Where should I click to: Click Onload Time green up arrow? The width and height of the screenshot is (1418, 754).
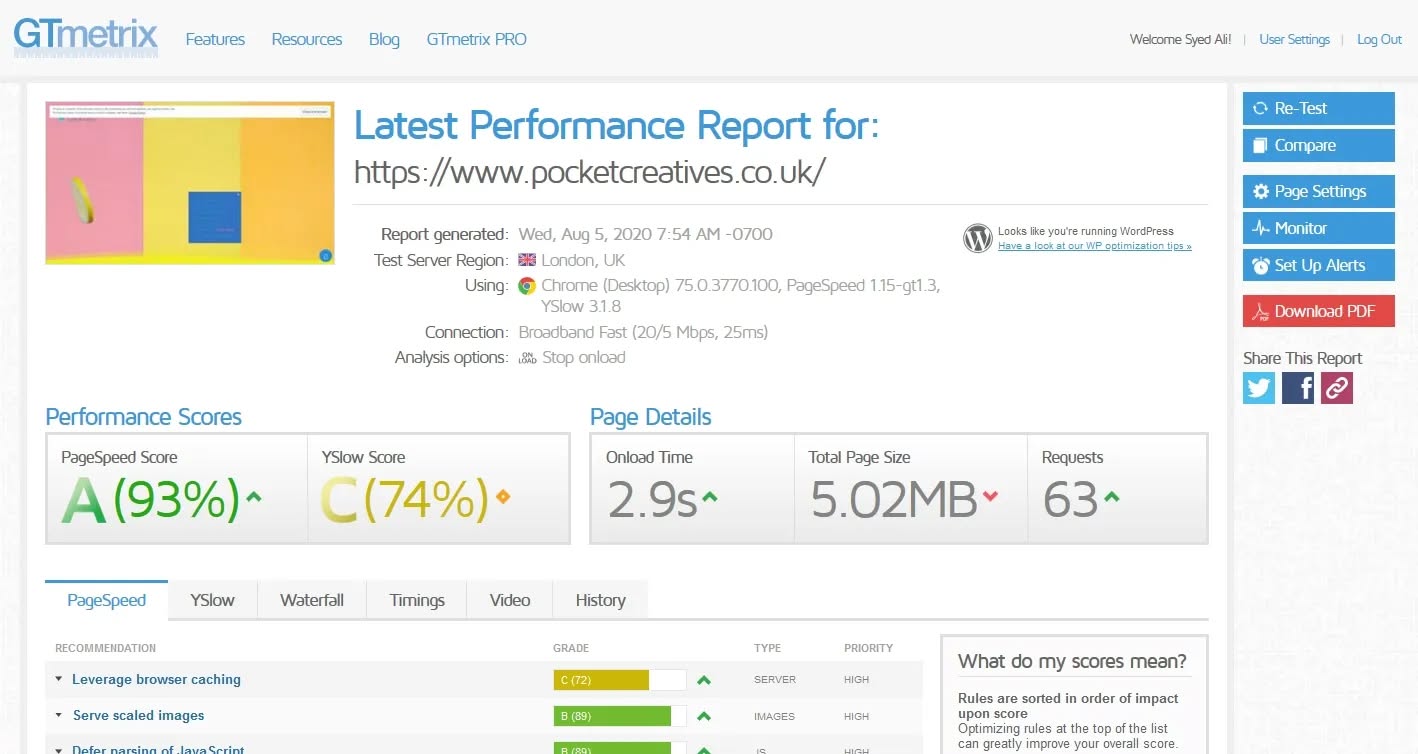tap(710, 496)
